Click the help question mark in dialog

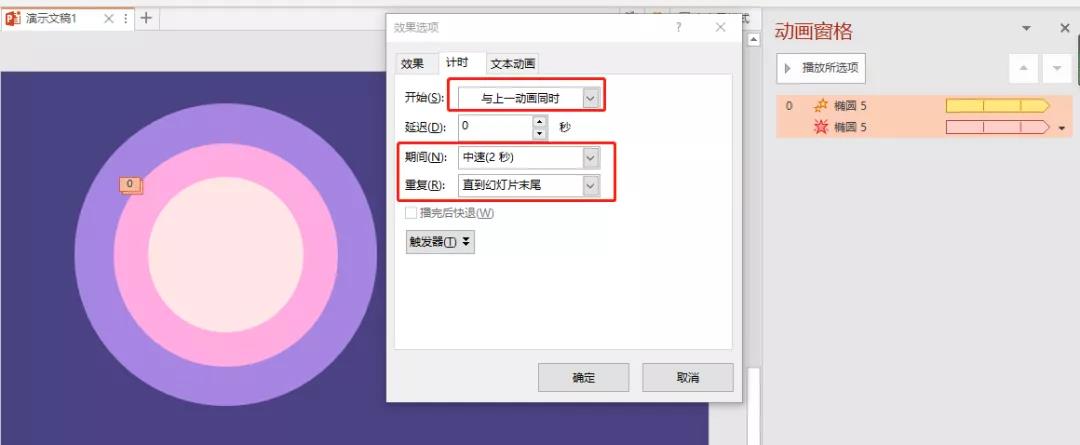(678, 27)
